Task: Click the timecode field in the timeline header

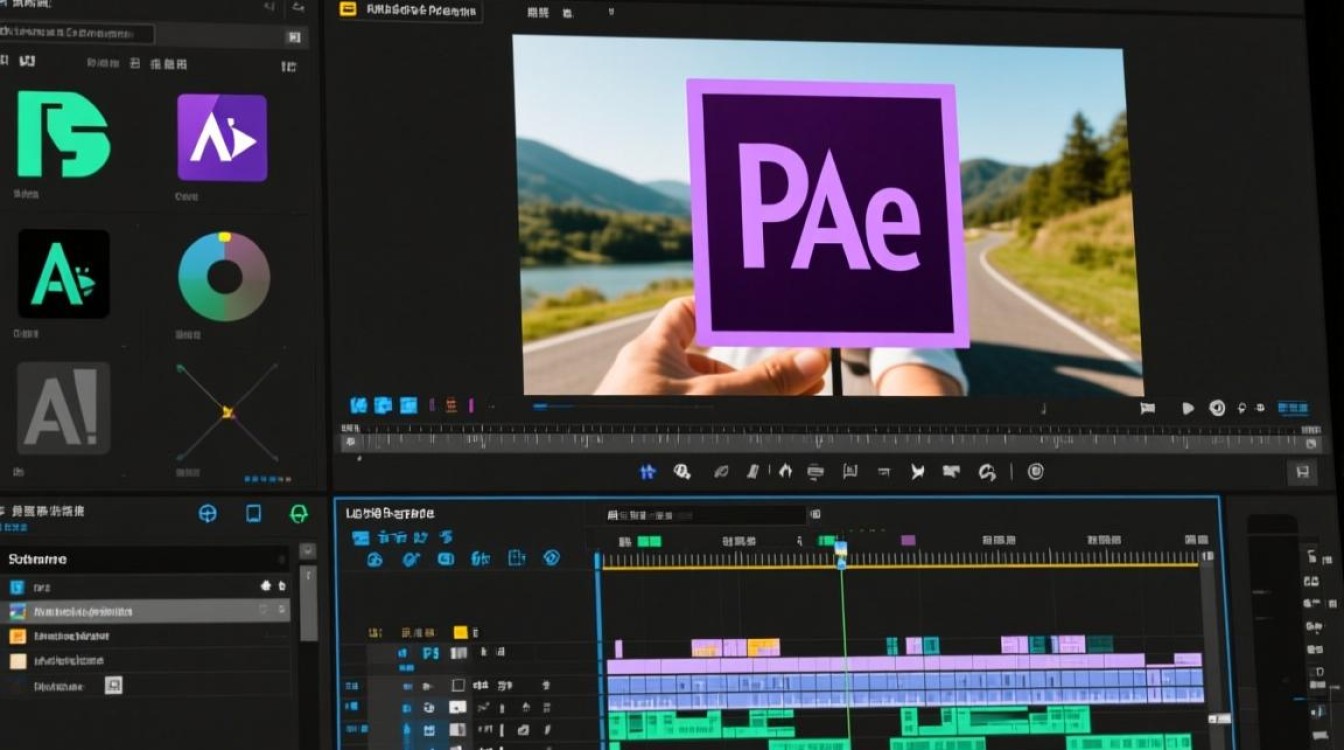Action: (x=704, y=515)
